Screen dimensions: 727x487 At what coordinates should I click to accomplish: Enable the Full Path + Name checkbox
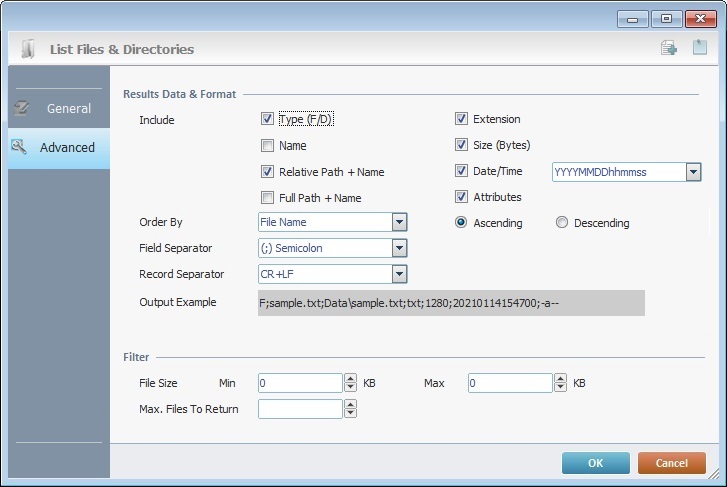point(267,198)
